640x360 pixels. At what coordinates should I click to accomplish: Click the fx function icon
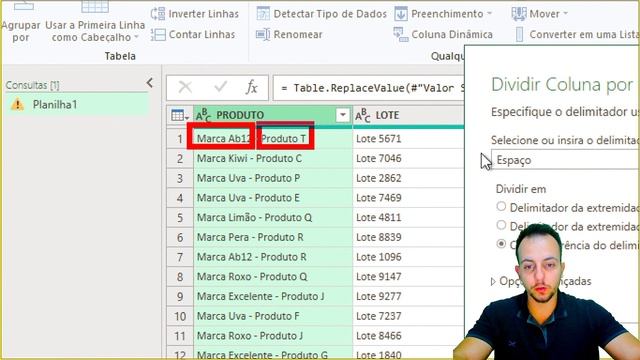click(x=252, y=87)
